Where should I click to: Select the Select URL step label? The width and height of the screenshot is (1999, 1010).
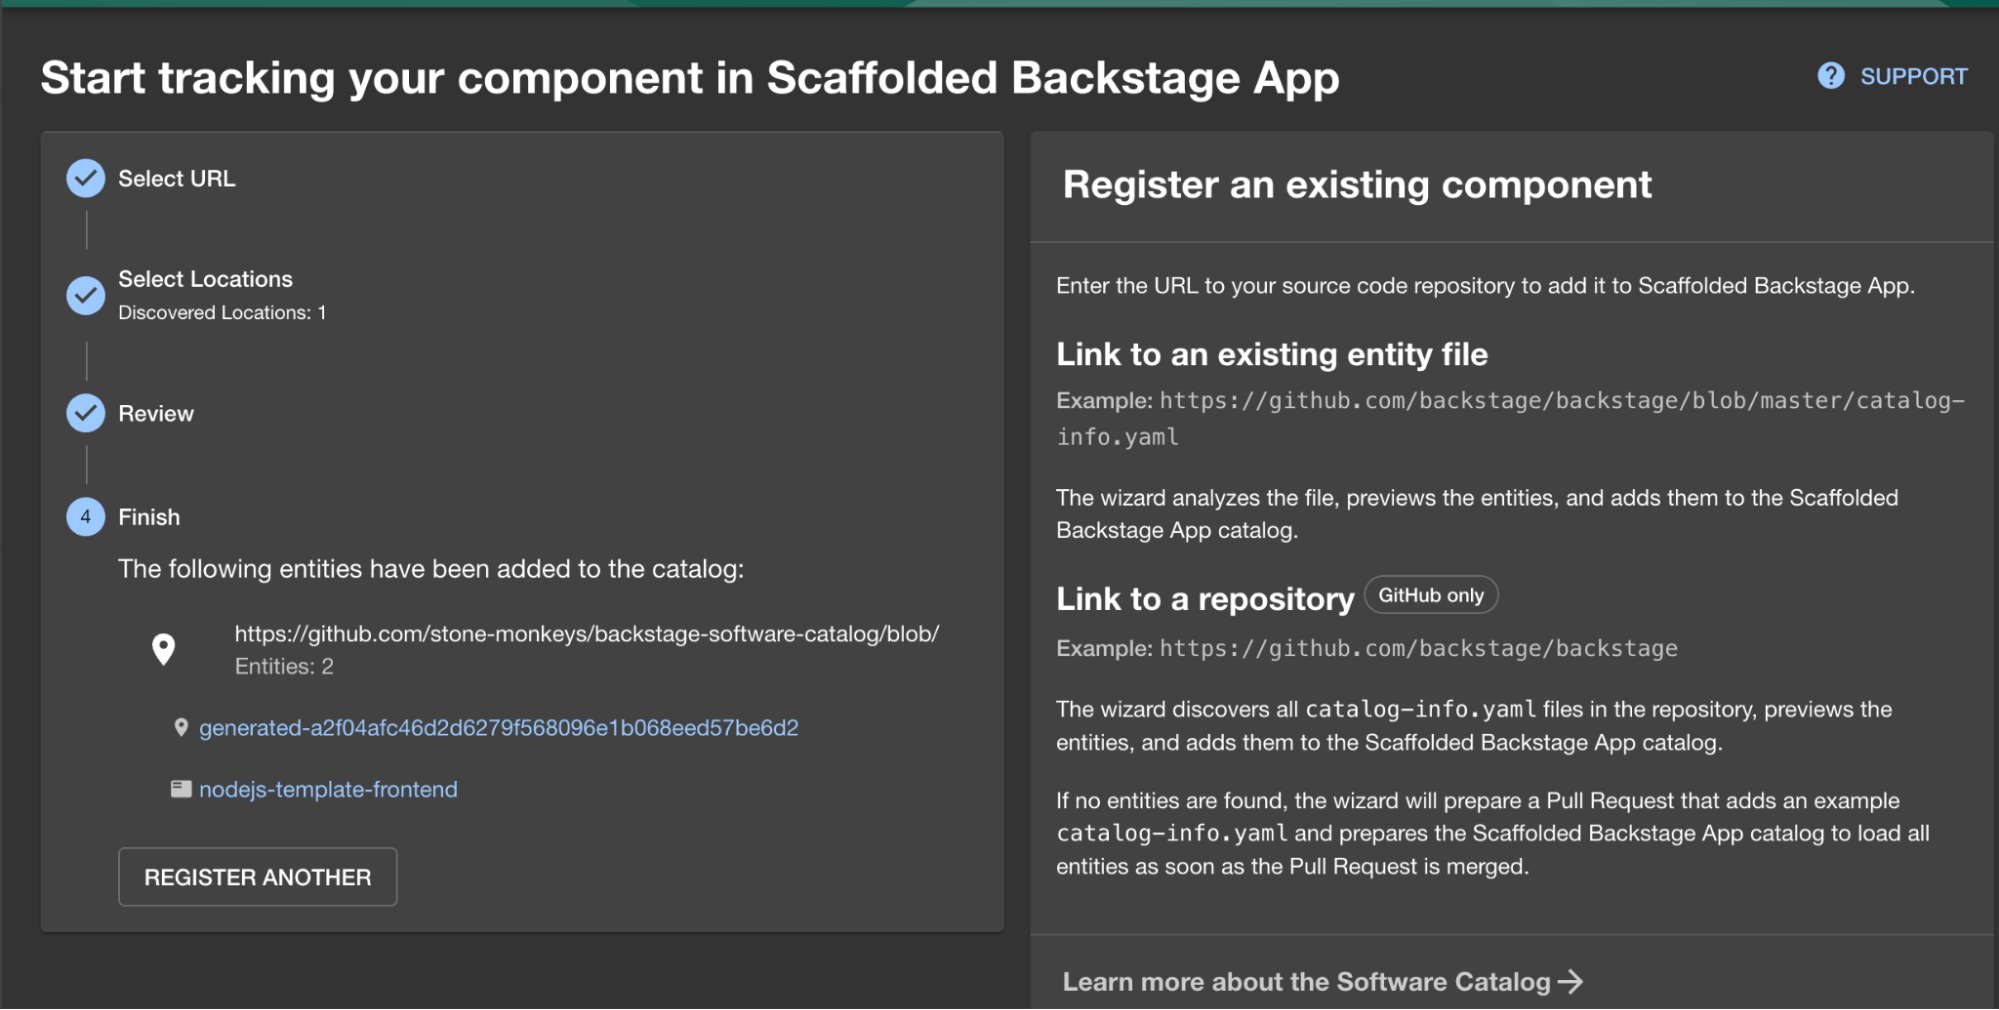point(177,179)
